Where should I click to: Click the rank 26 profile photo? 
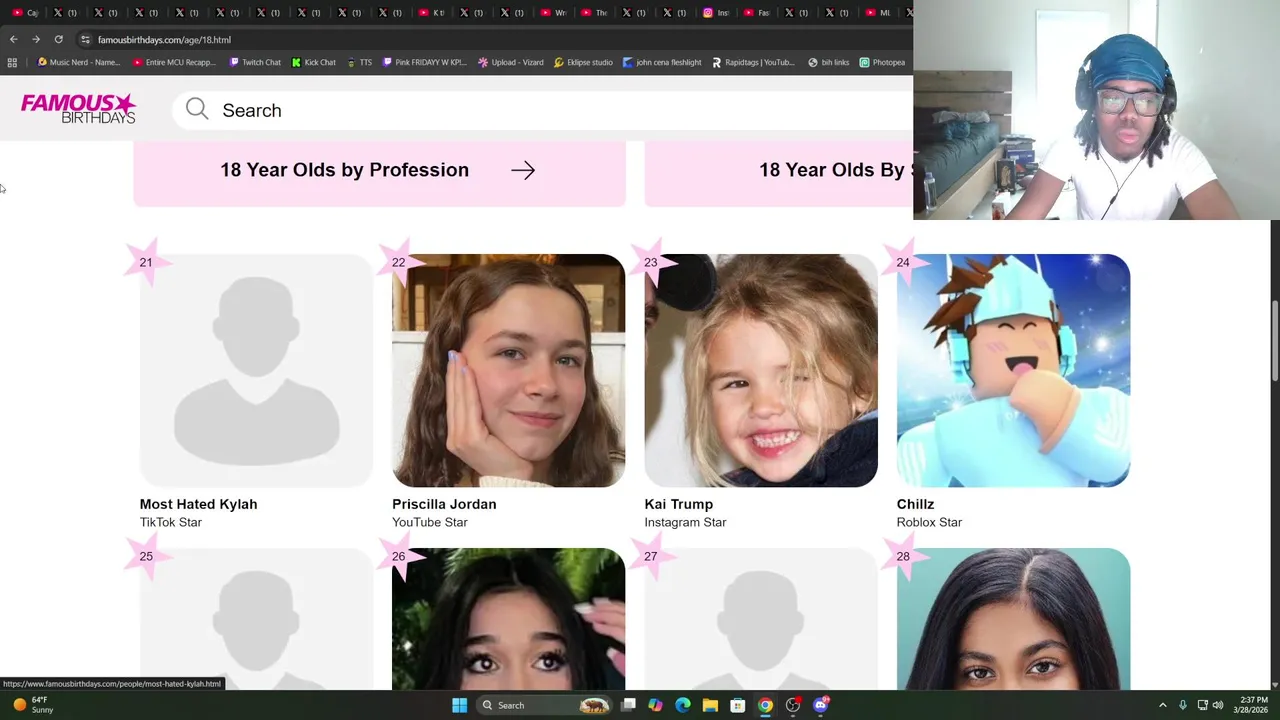click(508, 619)
